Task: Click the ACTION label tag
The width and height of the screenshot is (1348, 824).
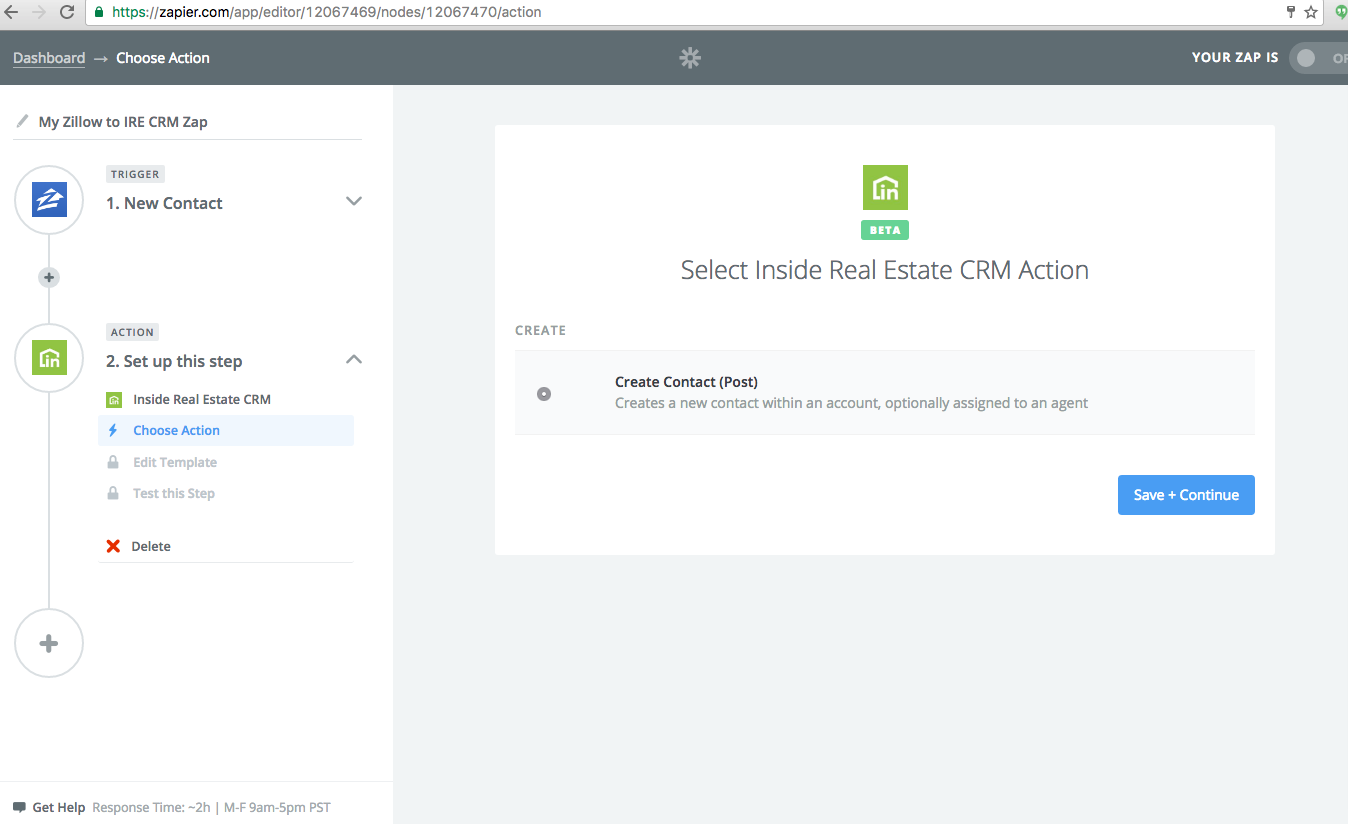Action: pyautogui.click(x=133, y=332)
